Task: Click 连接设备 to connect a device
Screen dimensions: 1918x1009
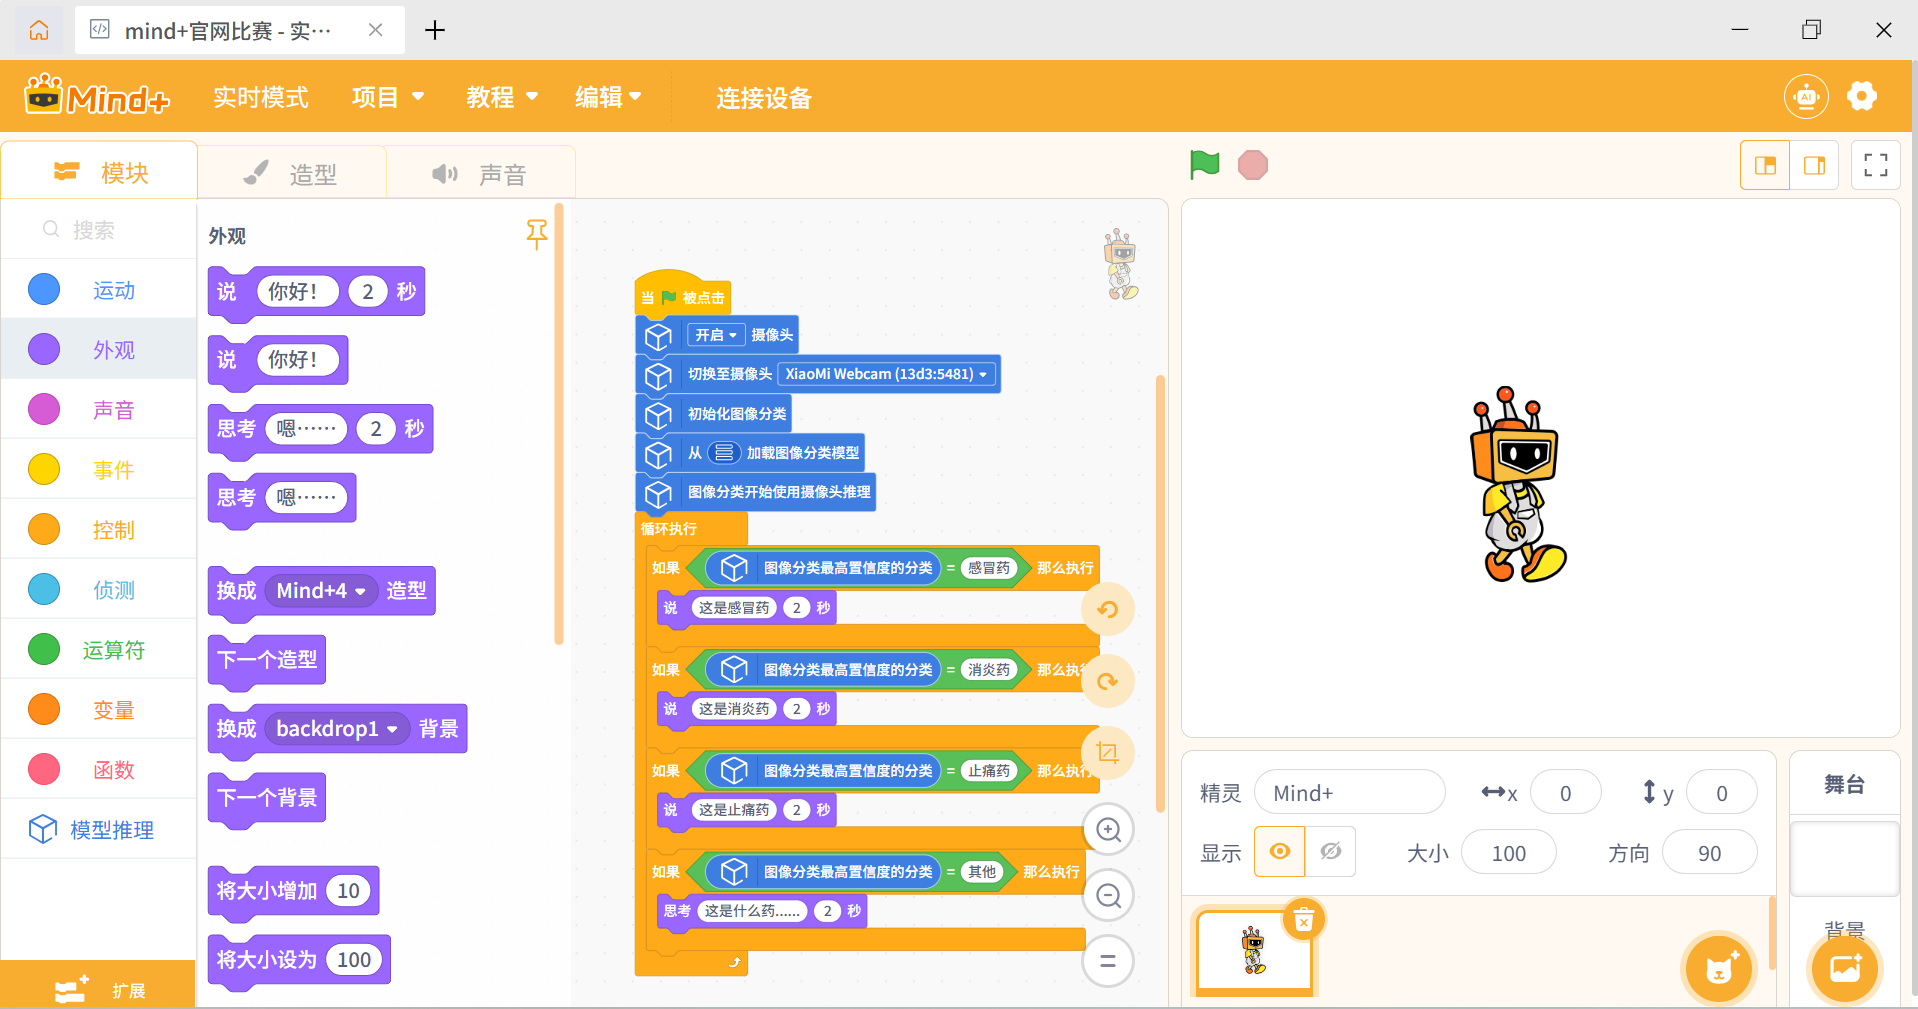Action: 763,97
